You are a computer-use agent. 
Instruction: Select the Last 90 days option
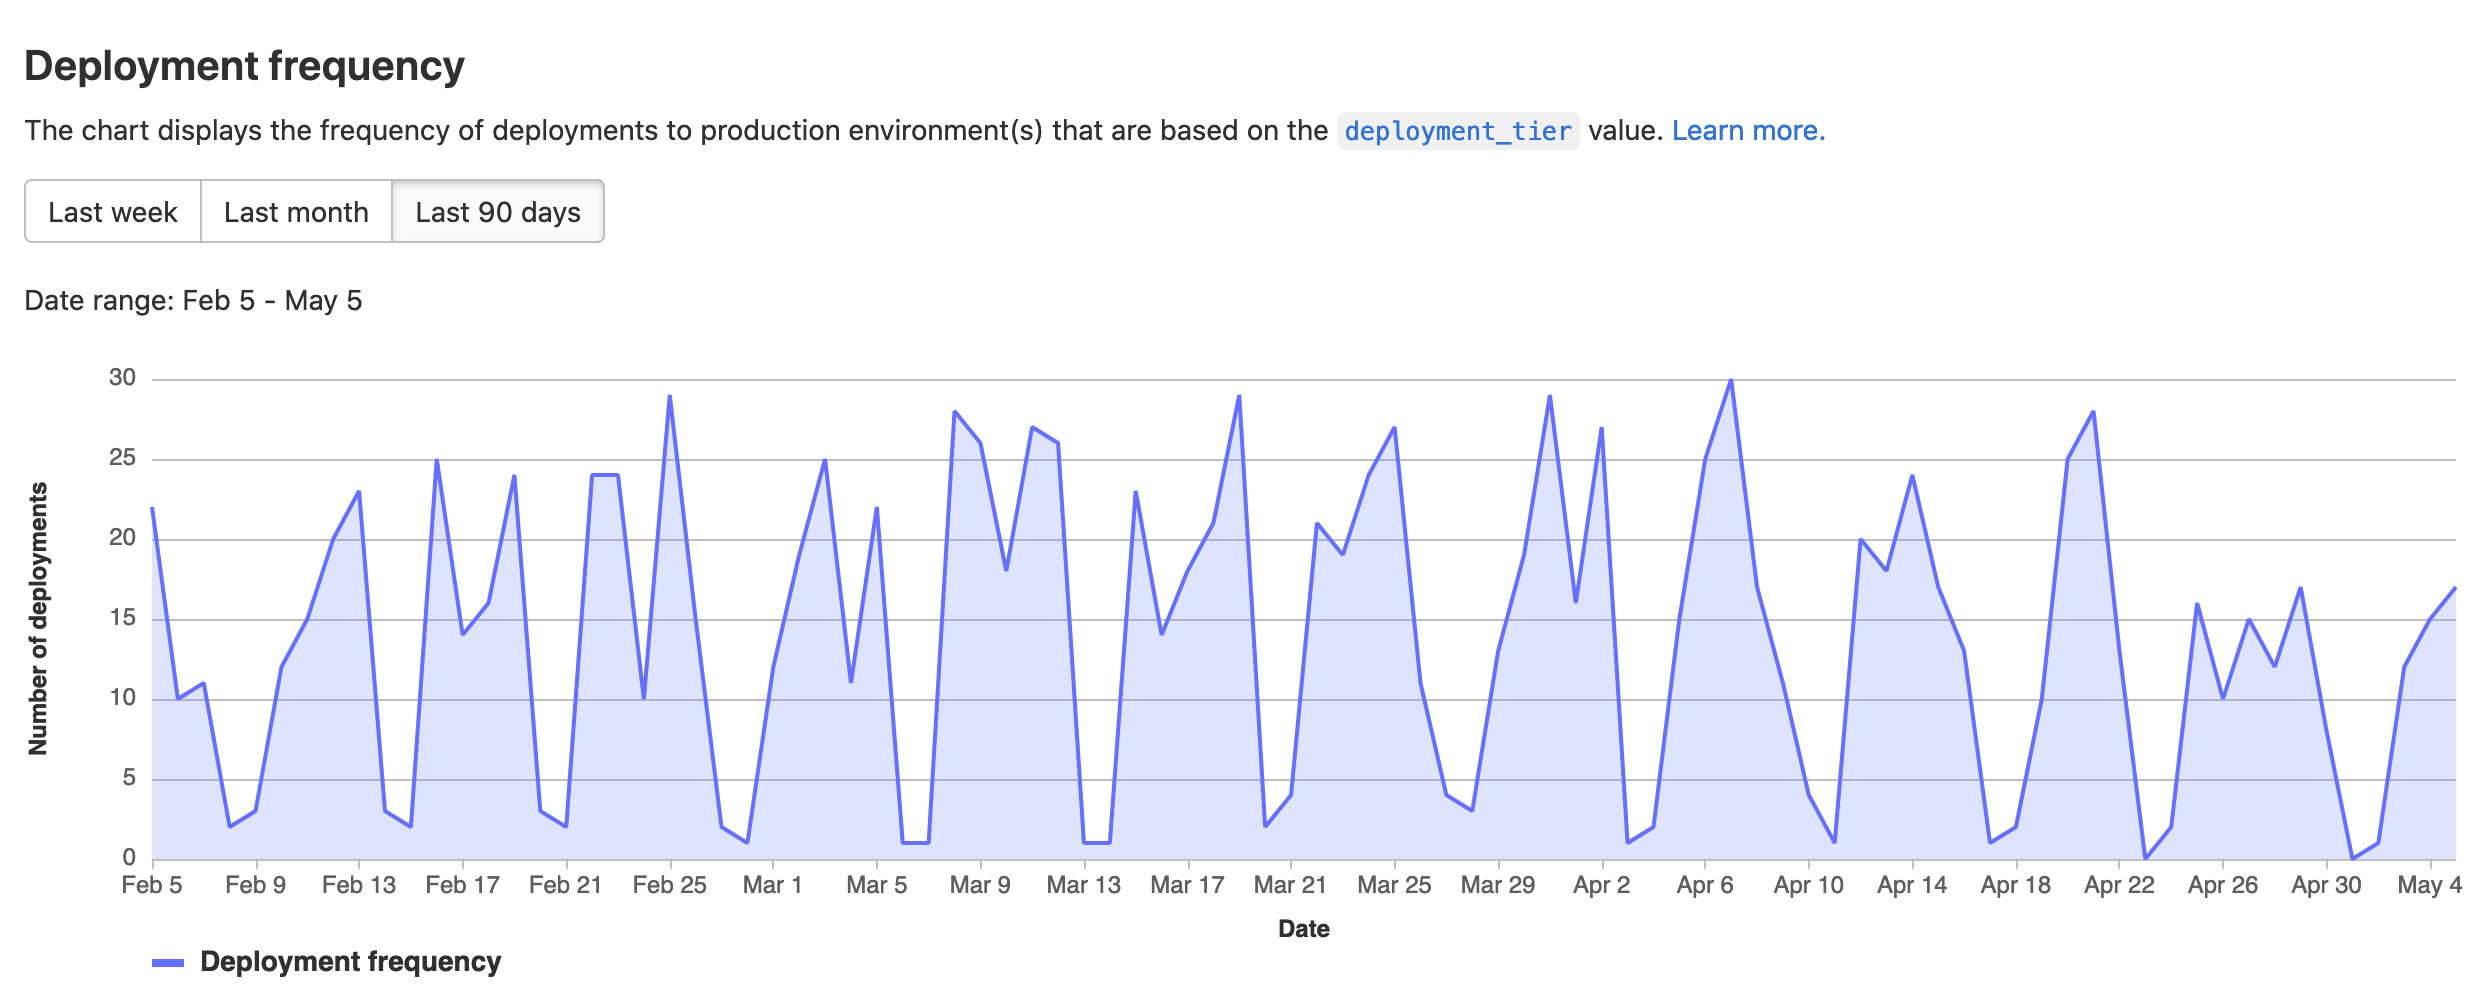[x=497, y=211]
